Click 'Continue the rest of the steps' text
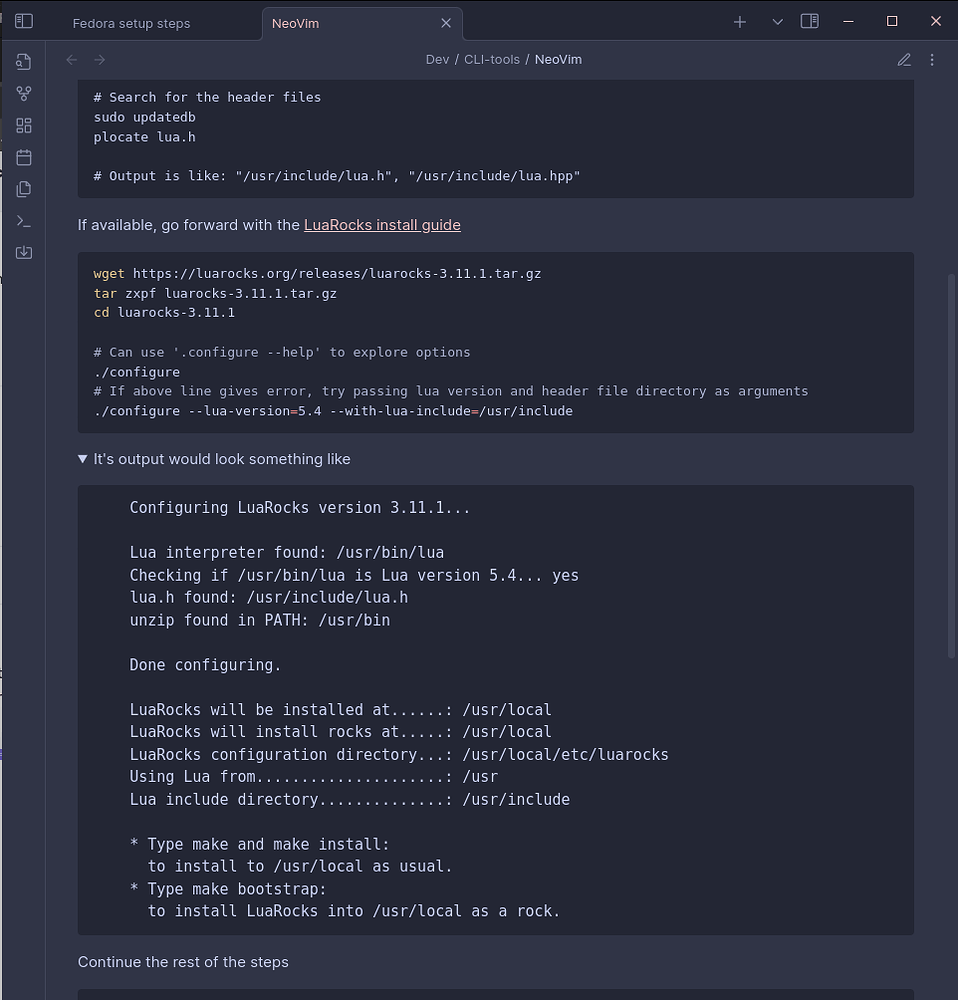The height and width of the screenshot is (1000, 958). 183,962
